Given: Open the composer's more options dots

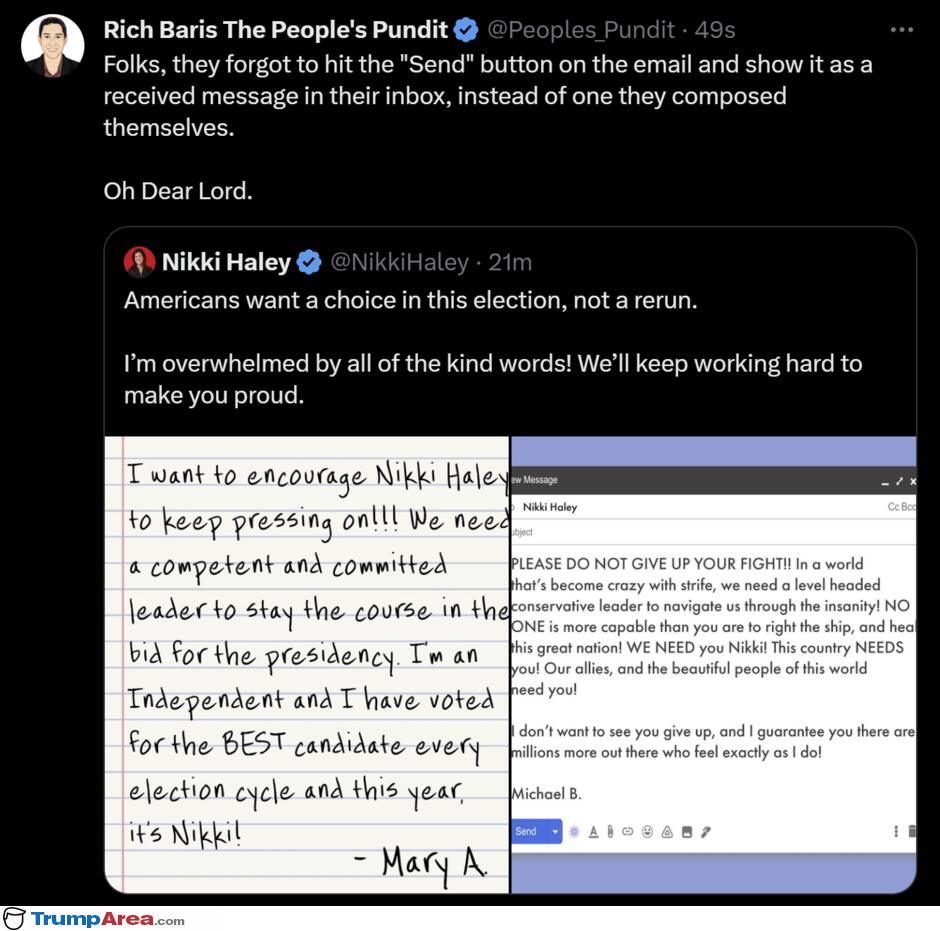Looking at the screenshot, I should pos(896,831).
